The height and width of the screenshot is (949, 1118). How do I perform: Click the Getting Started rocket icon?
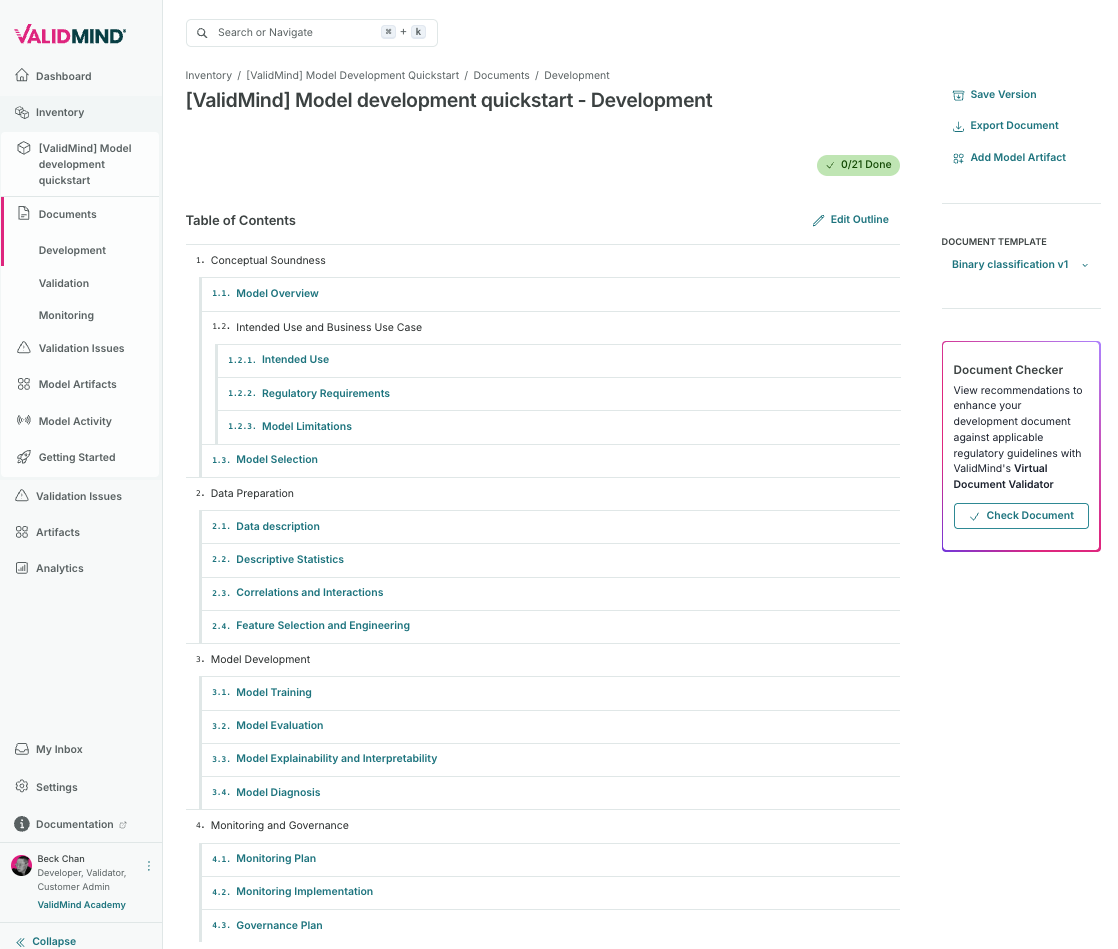[x=24, y=457]
